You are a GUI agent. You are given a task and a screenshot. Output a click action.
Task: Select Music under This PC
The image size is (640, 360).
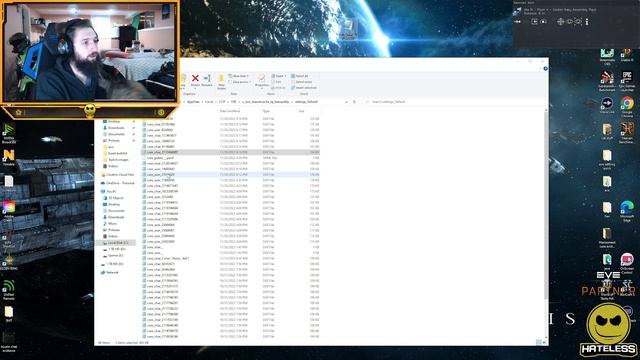[110, 224]
